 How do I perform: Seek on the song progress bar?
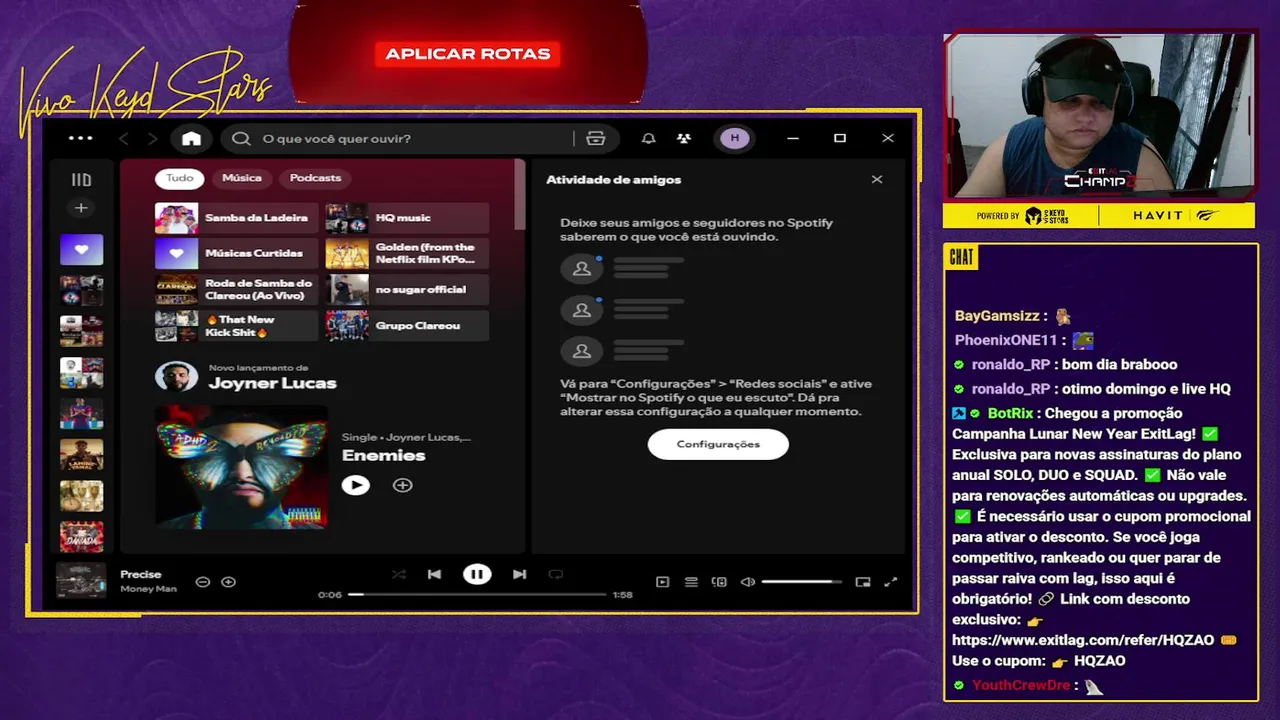pyautogui.click(x=477, y=594)
